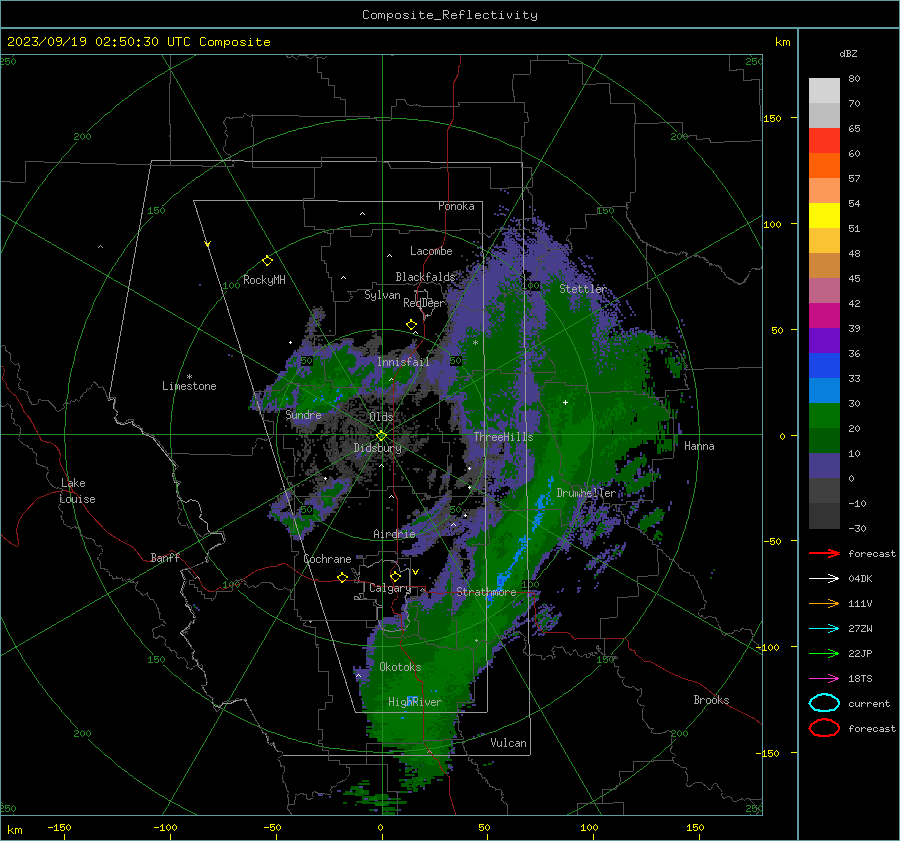Click the dBZ legend heading
The image size is (900, 841).
848,54
